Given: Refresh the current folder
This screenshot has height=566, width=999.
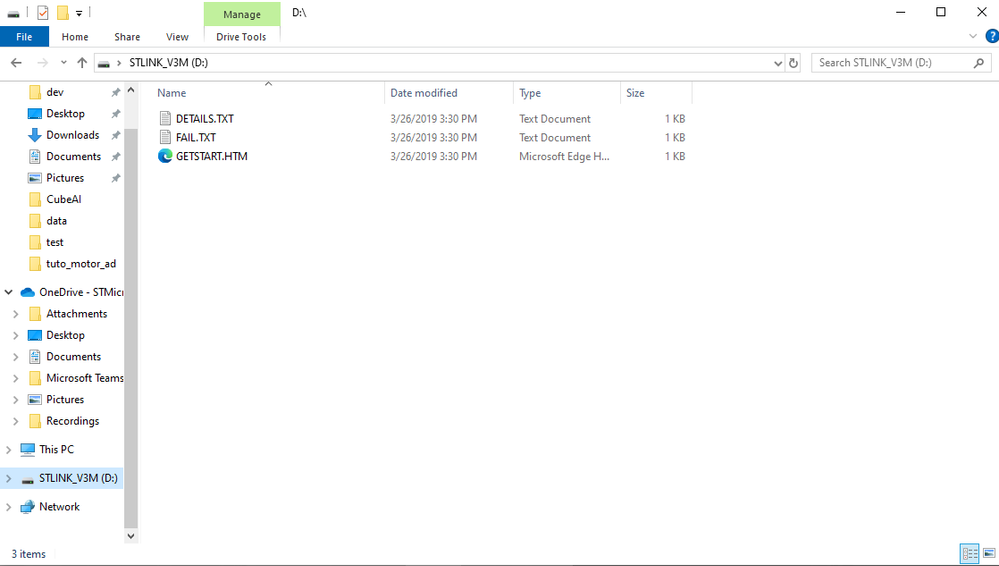Looking at the screenshot, I should tap(793, 63).
